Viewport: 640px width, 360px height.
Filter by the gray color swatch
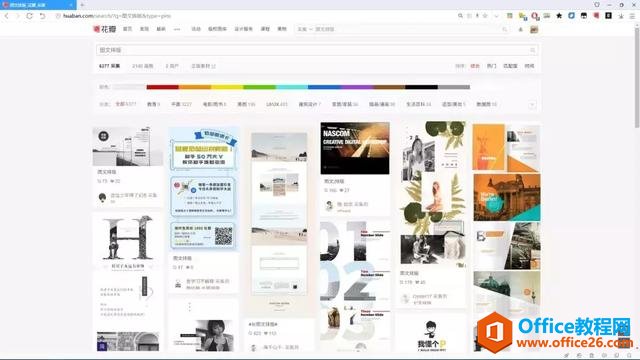[454, 87]
